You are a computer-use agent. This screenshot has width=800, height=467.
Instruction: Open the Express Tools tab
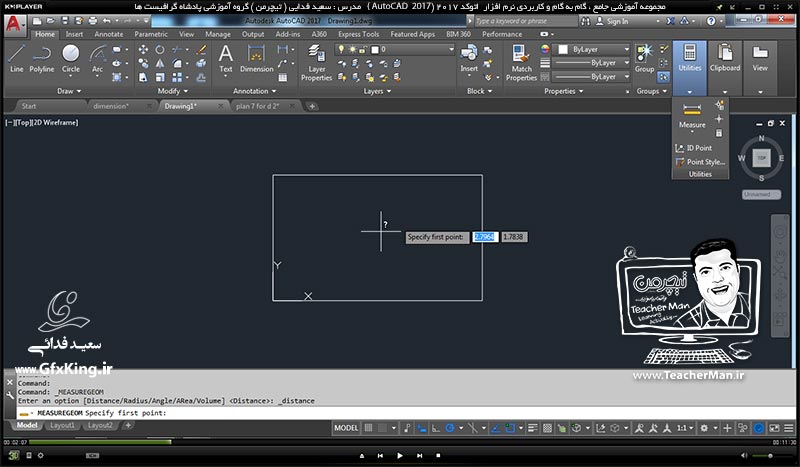[x=358, y=34]
